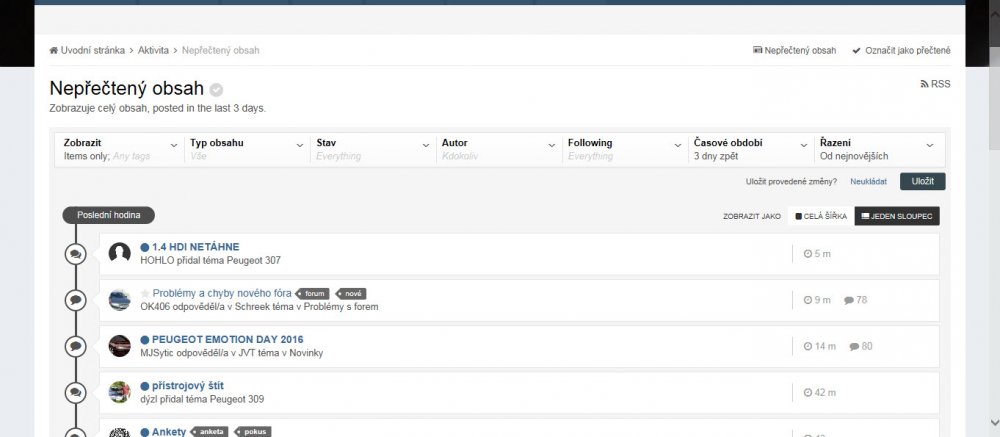Expand the Řazení sort dropdown
1000x437 pixels.
click(x=878, y=149)
